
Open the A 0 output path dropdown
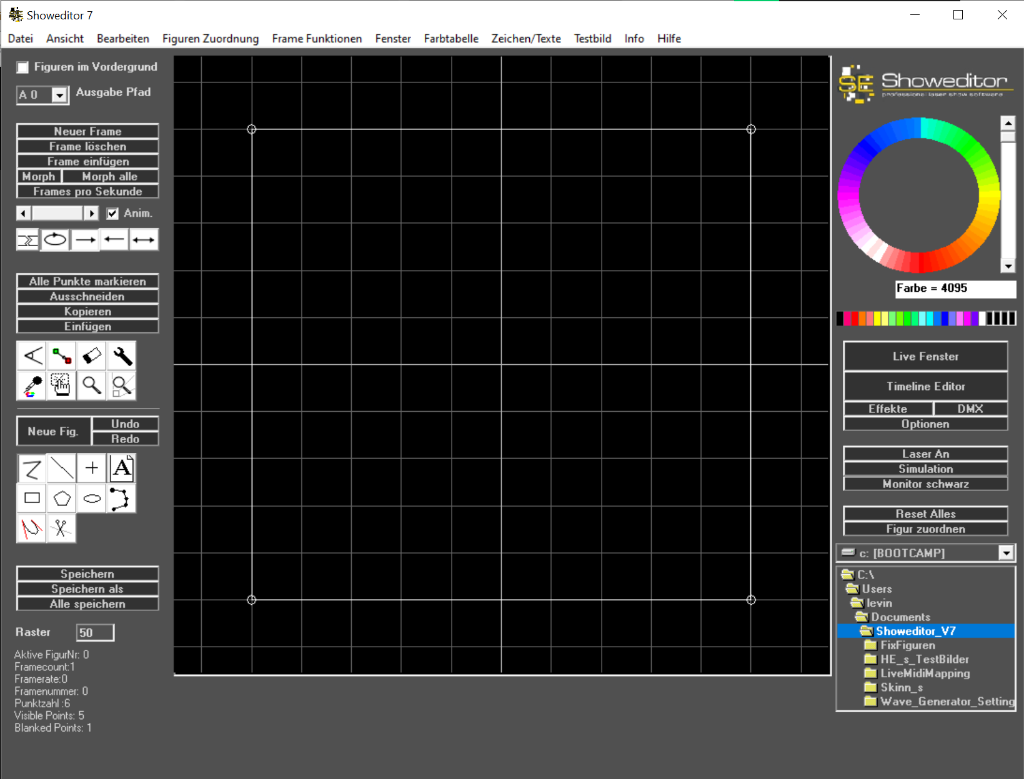coord(59,95)
